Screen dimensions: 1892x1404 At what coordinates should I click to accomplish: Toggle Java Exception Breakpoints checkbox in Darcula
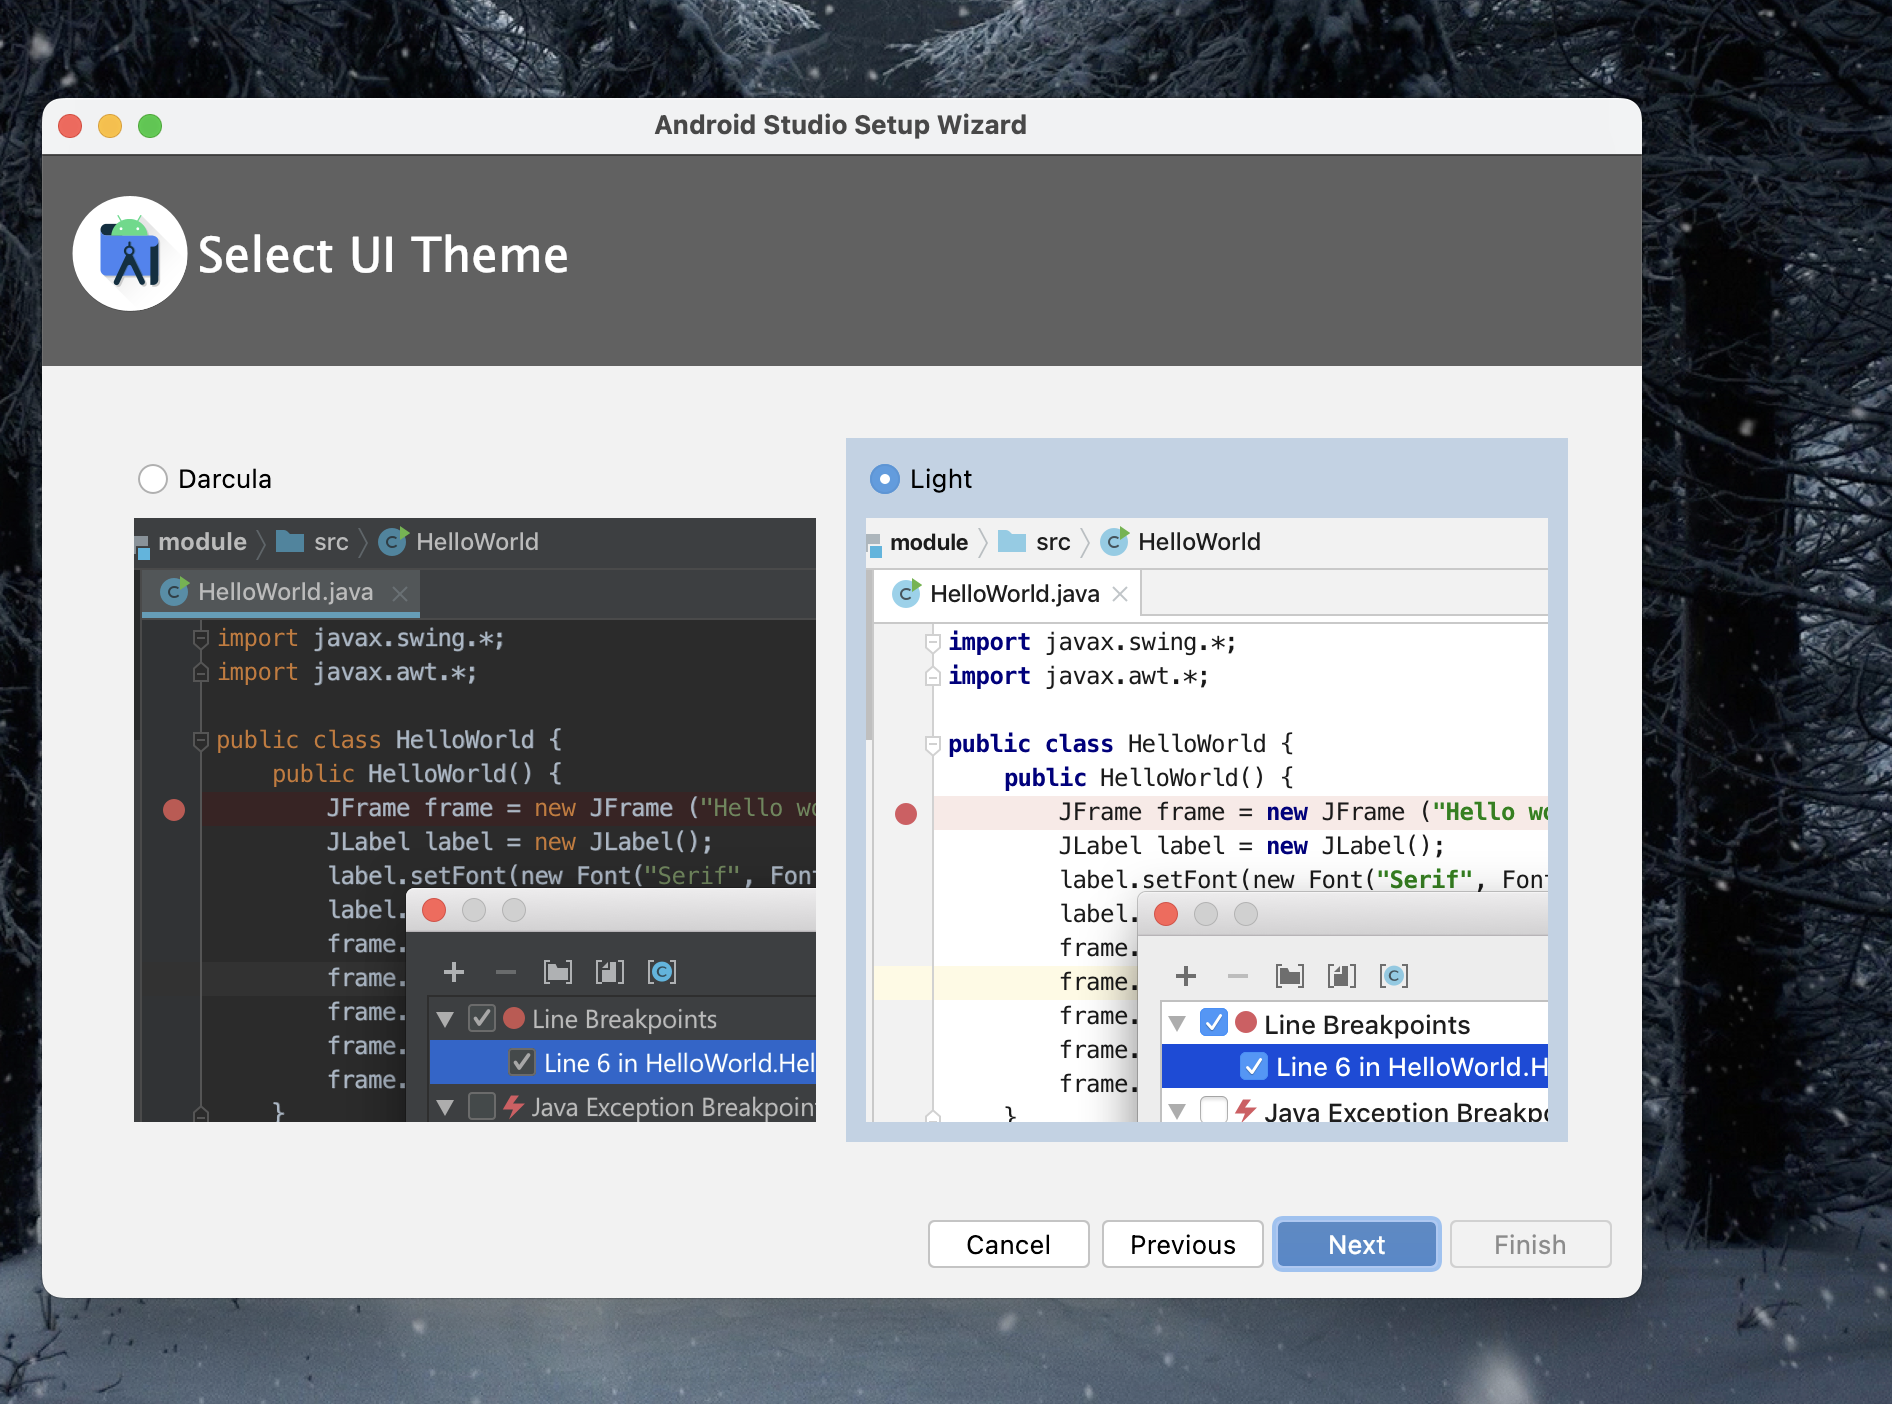[x=482, y=1106]
